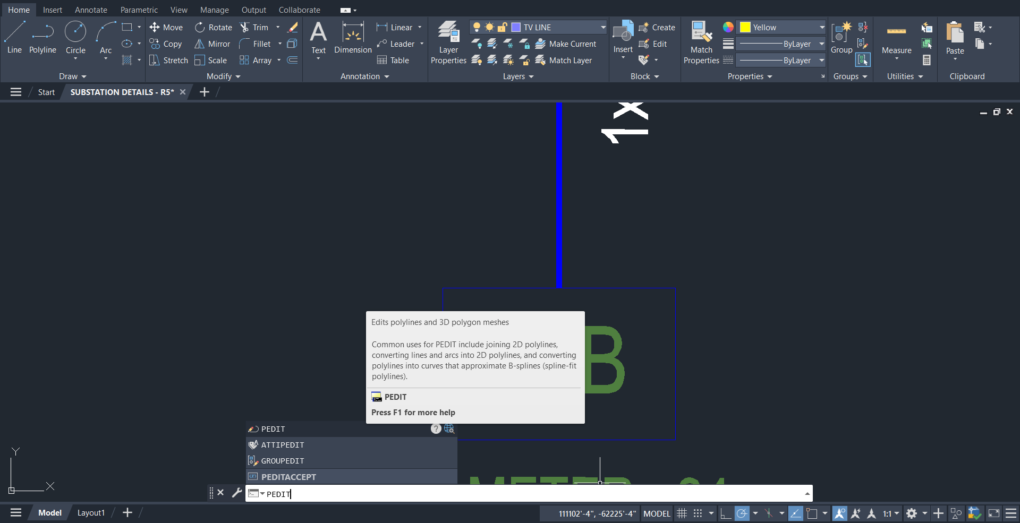Click the Leader tool
Screen dimensions: 1020x523
396,44
